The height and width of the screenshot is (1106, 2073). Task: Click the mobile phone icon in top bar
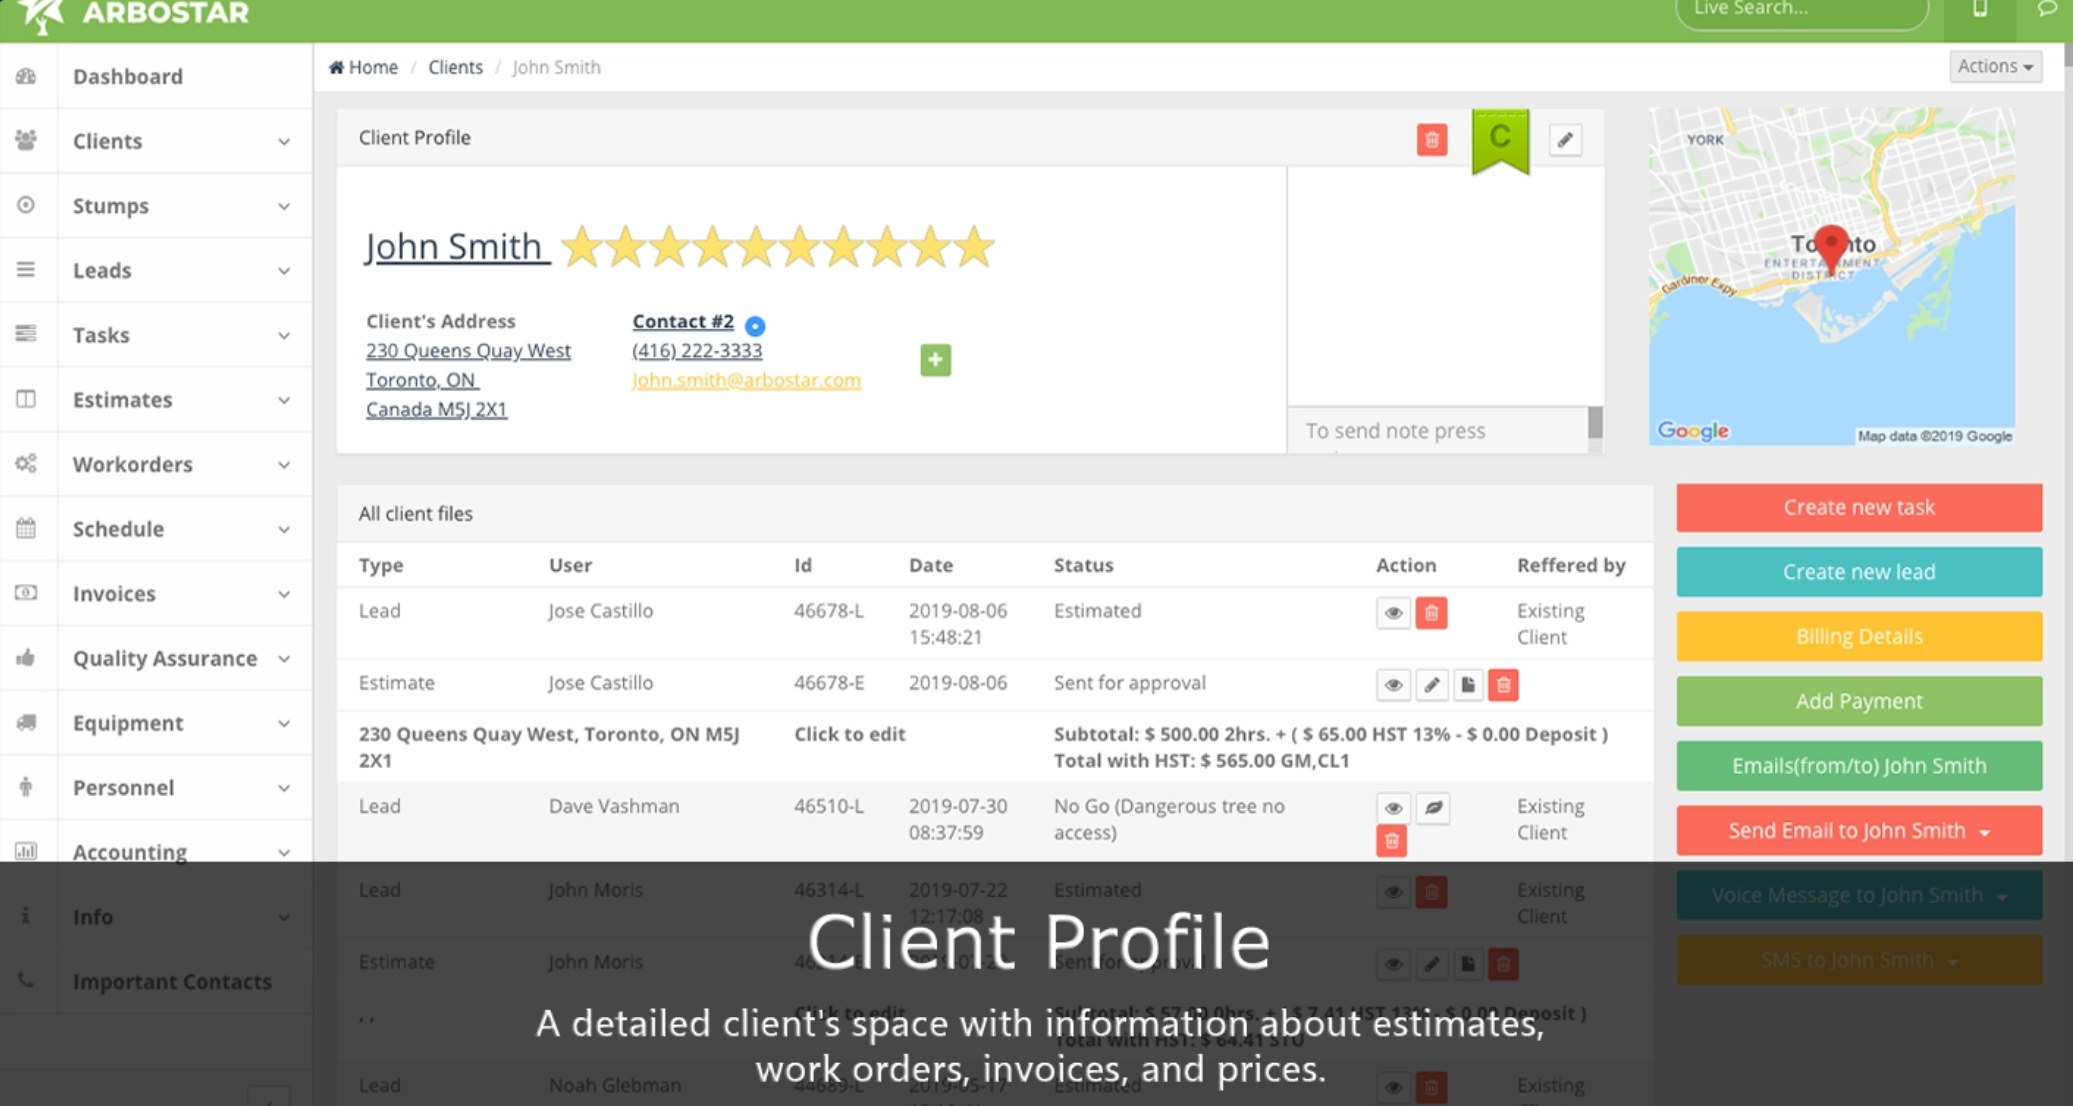[1979, 10]
